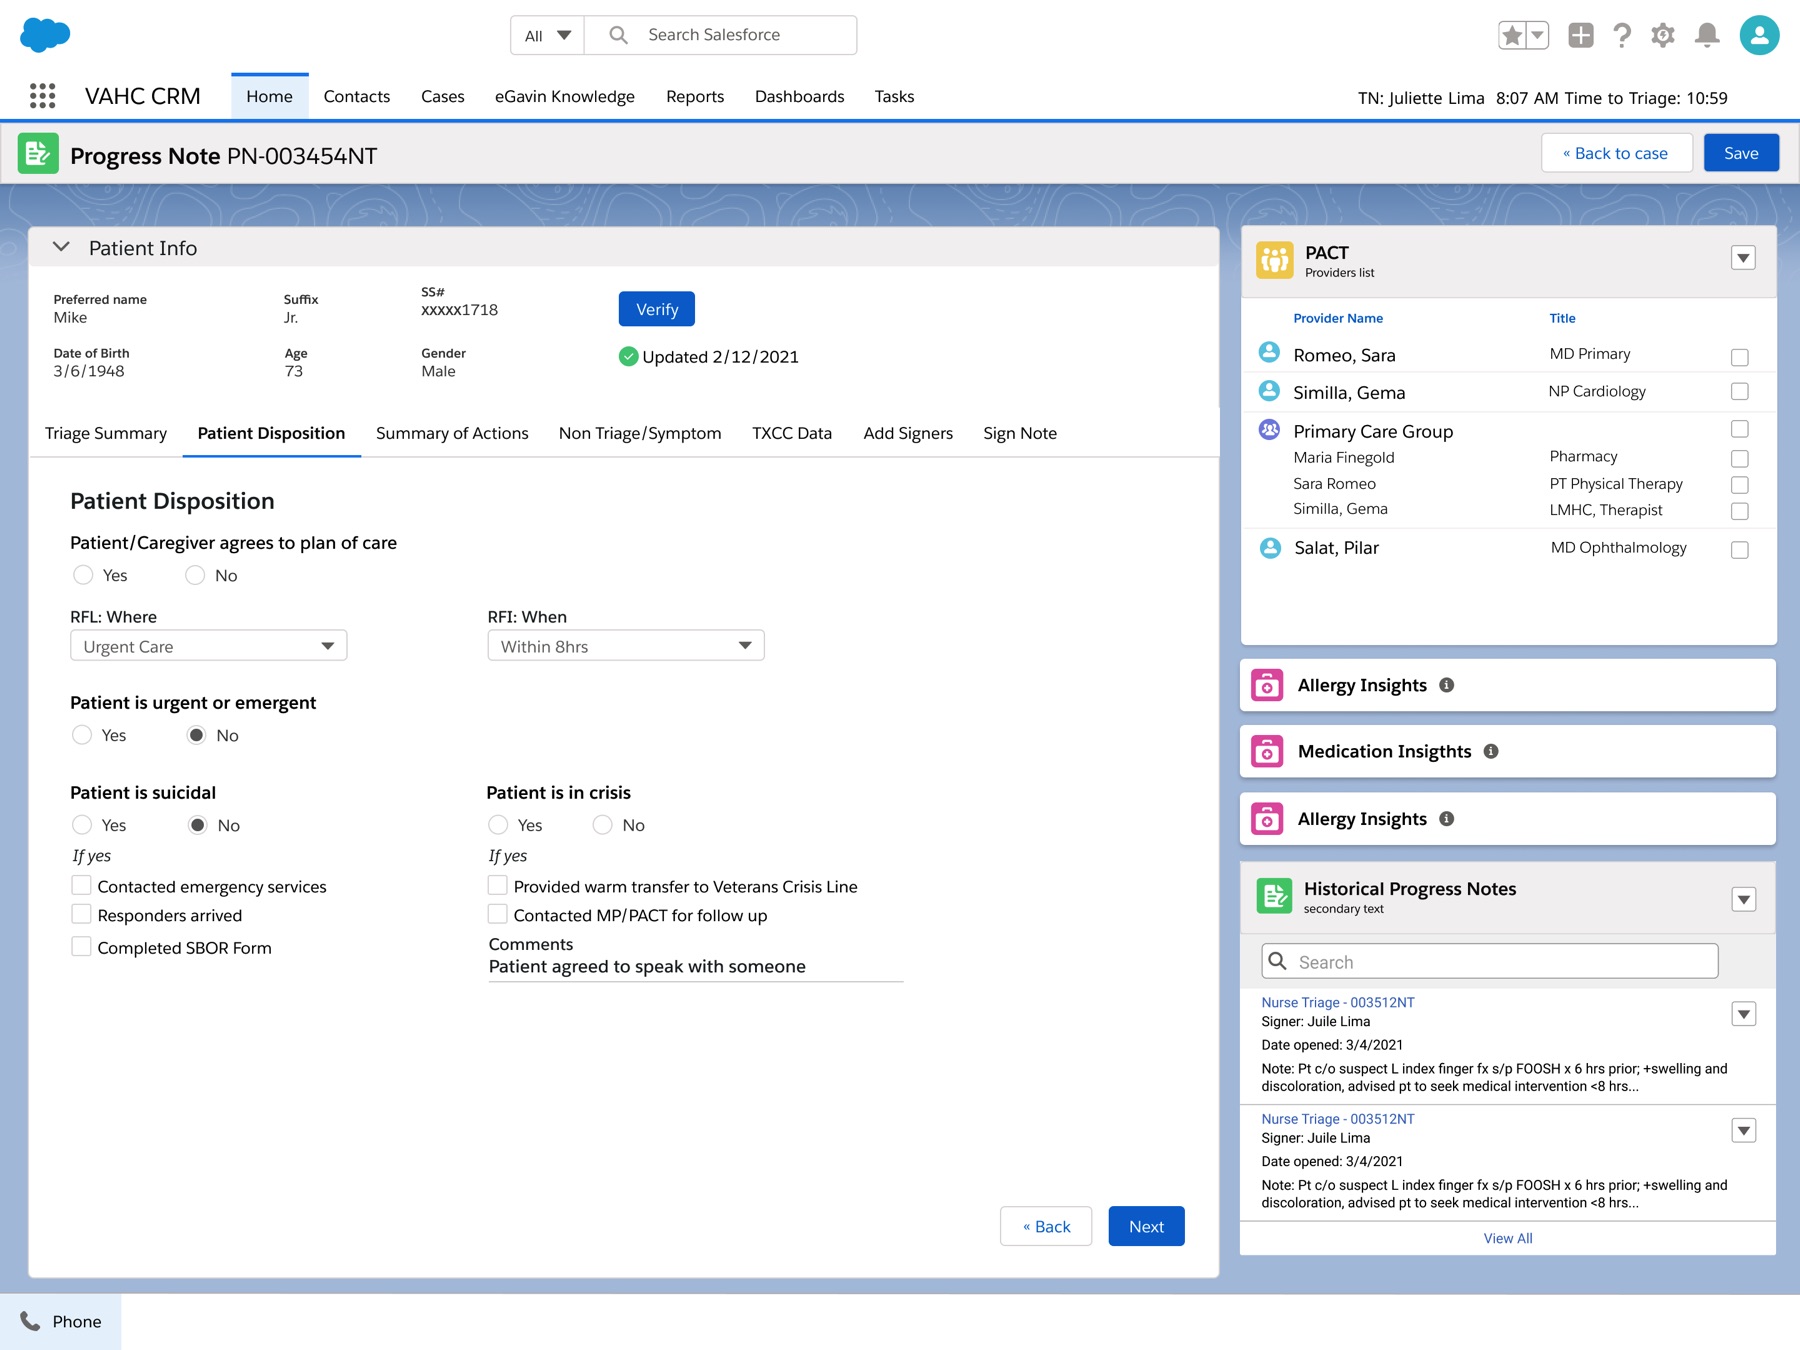
Task: Click the Historical Progress Notes search field
Action: 1490,961
